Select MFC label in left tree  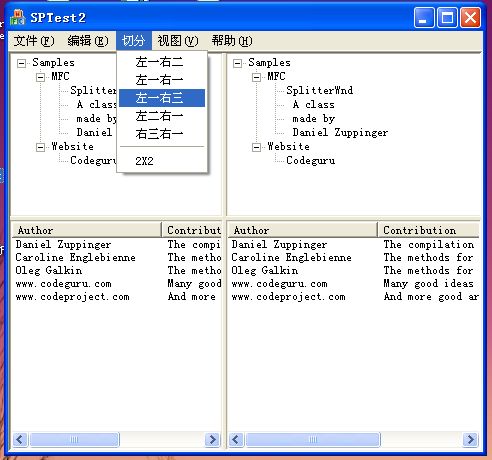60,77
